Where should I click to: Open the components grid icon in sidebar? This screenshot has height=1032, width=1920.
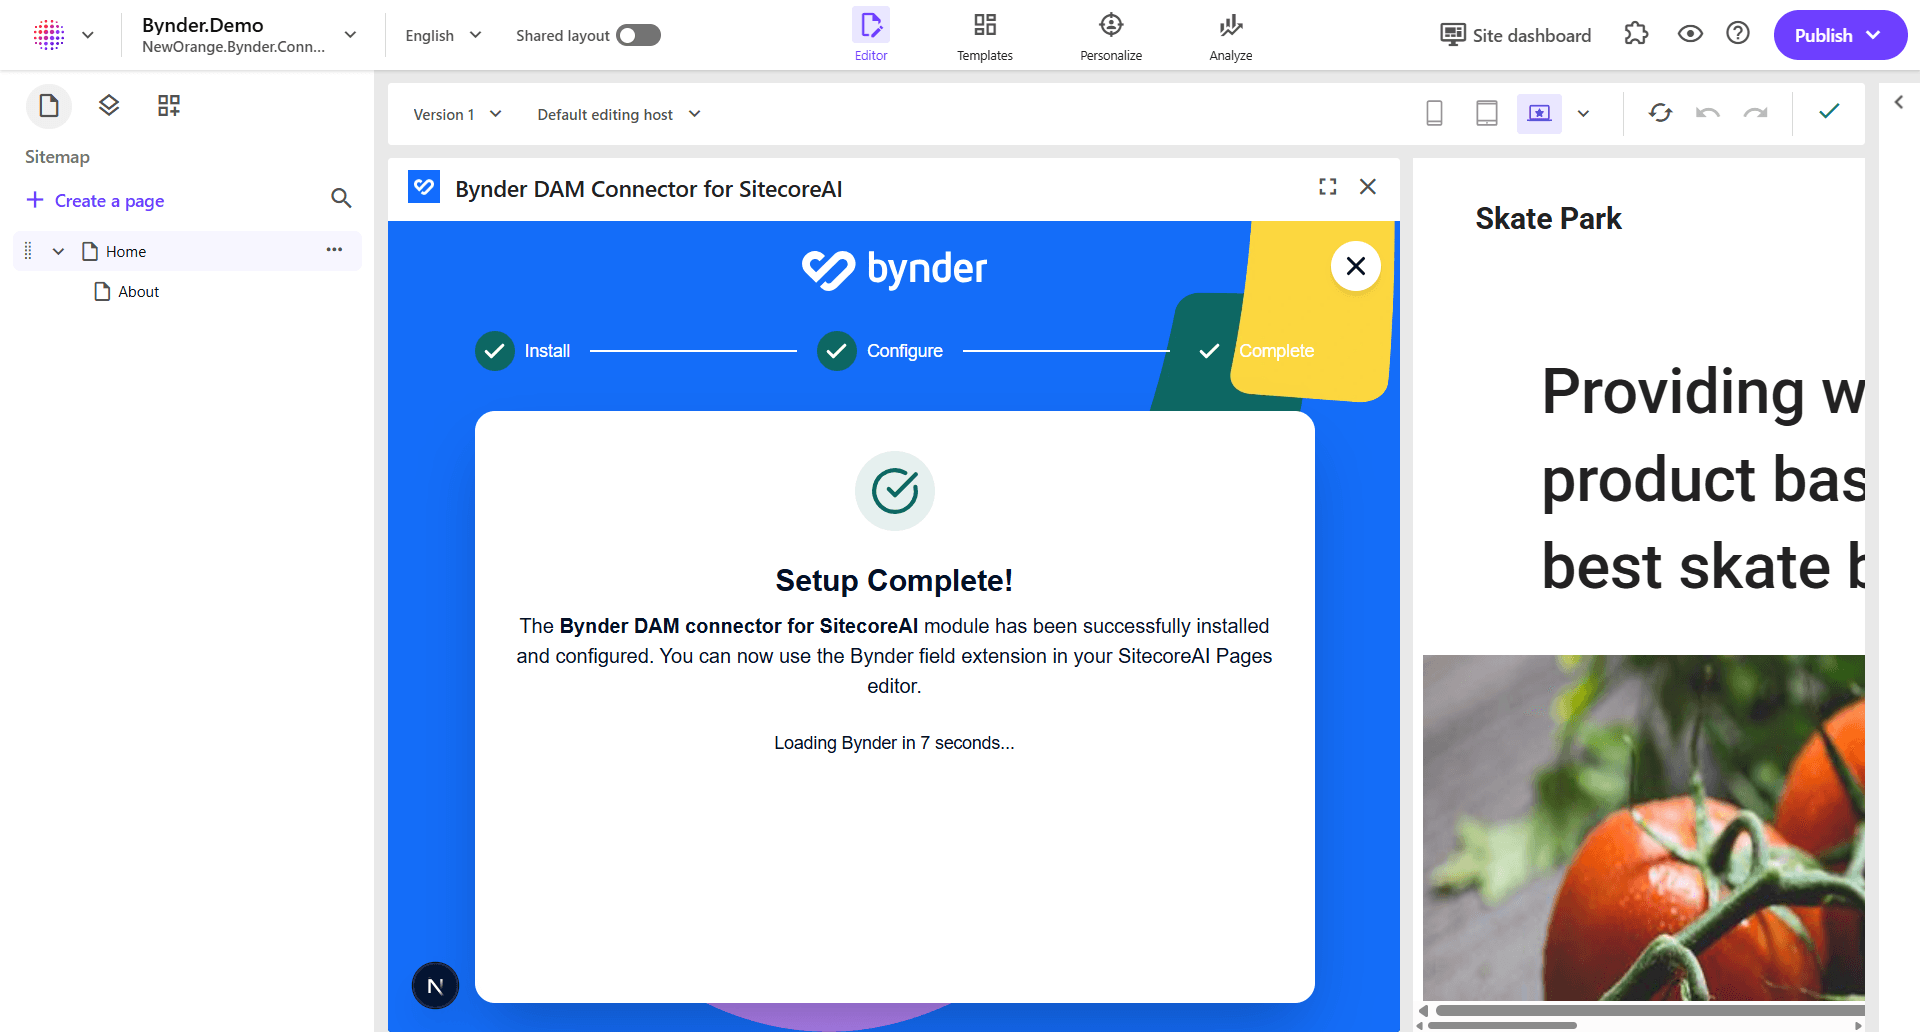tap(169, 106)
